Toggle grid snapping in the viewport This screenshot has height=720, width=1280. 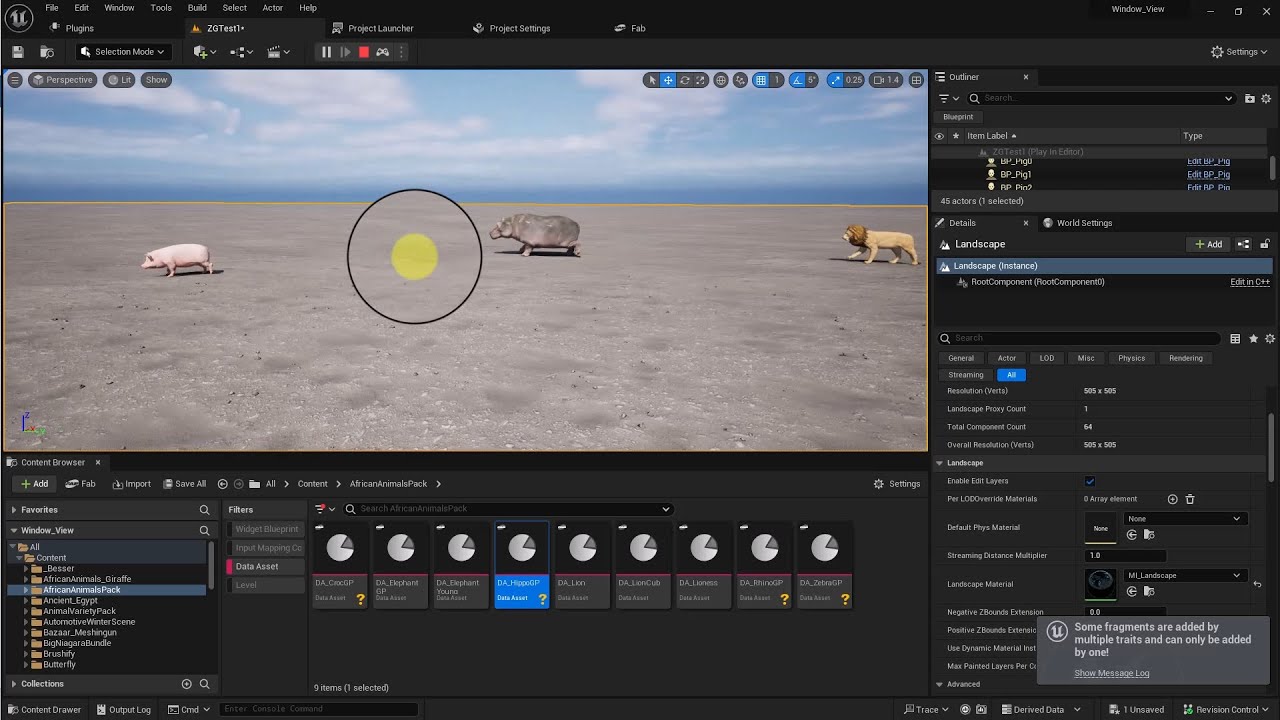pos(761,80)
